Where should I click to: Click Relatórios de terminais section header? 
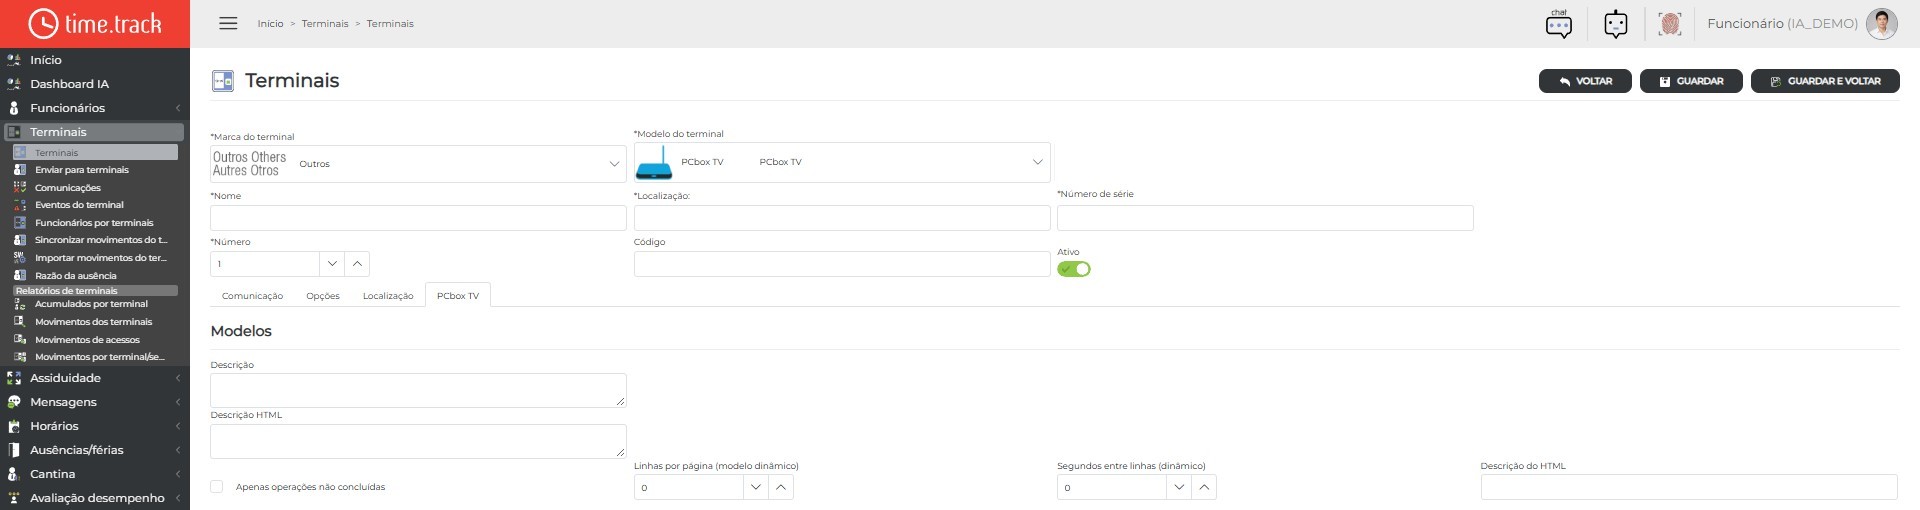point(95,291)
